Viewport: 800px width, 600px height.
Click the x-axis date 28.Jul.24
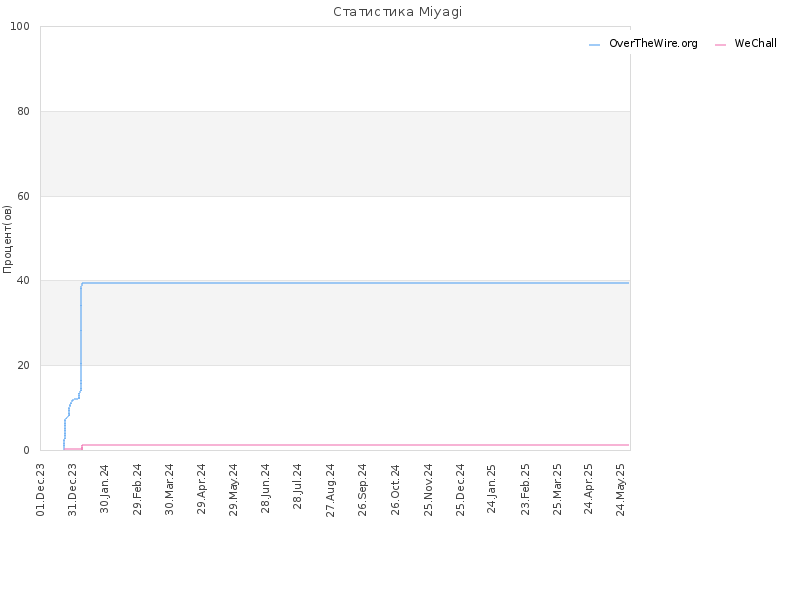pos(298,487)
